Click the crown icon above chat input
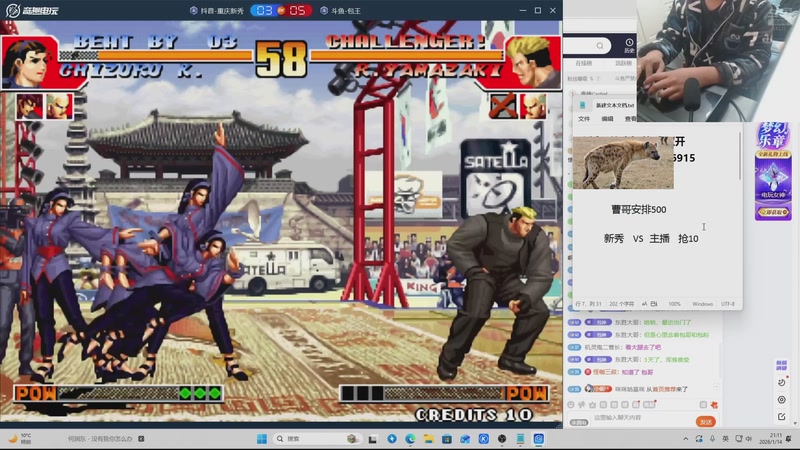800x450 pixels. [592, 405]
